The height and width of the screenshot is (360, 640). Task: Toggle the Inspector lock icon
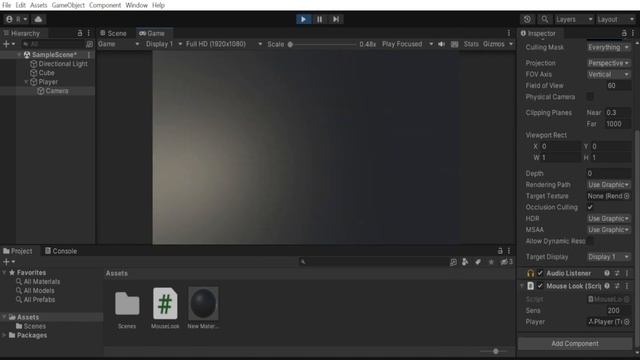pyautogui.click(x=624, y=33)
